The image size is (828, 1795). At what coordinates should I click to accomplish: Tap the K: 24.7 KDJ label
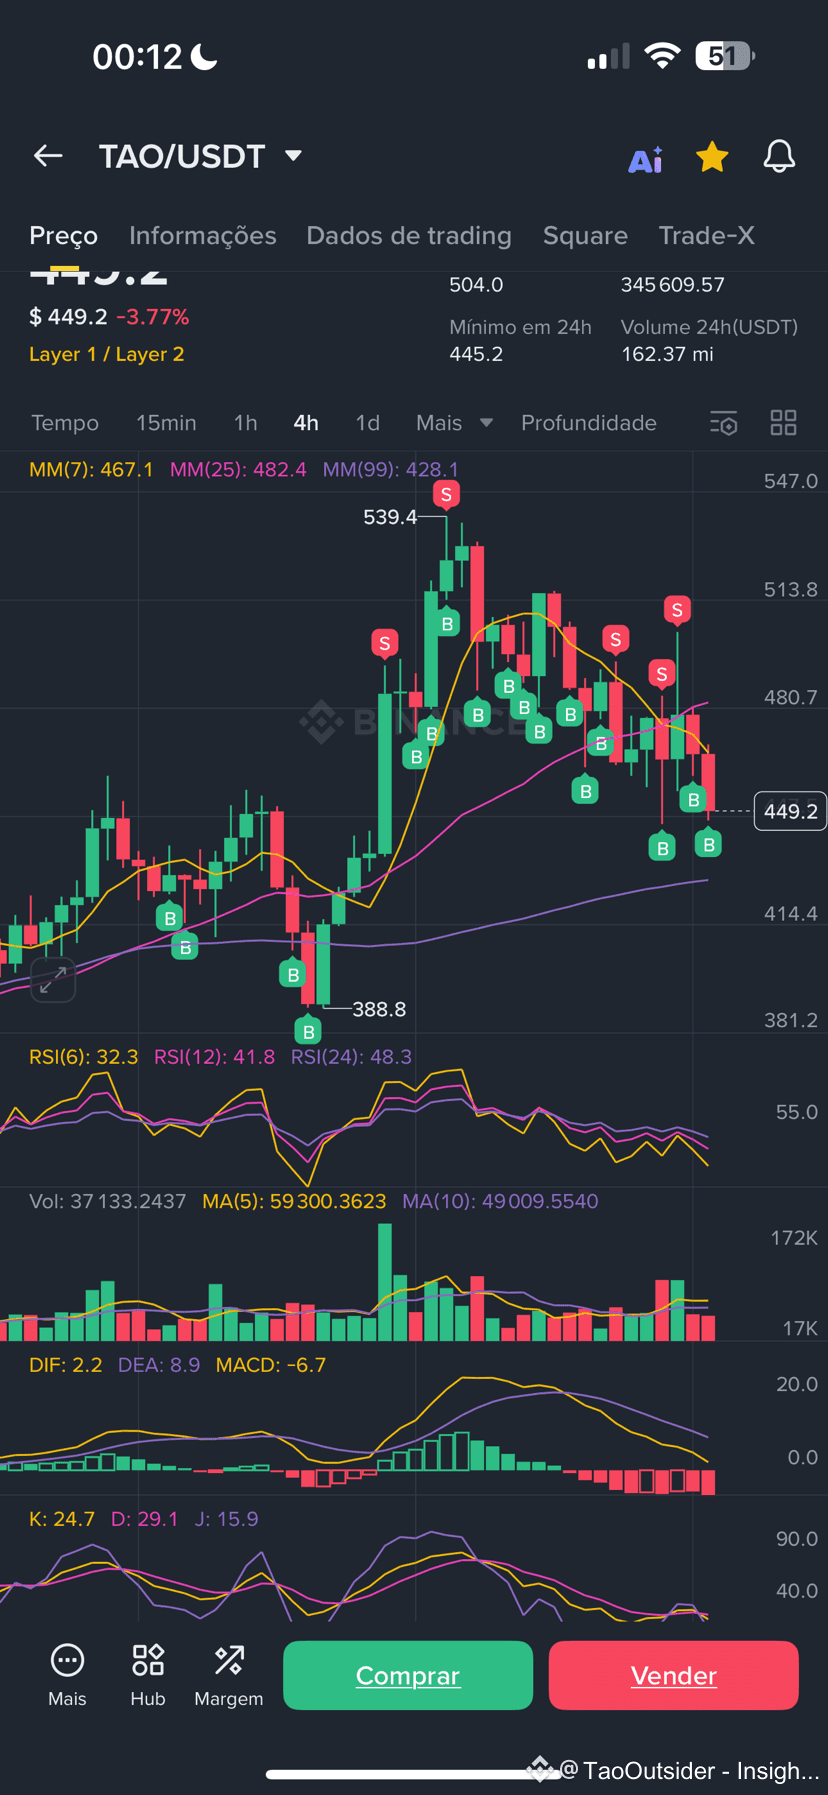[x=62, y=1519]
